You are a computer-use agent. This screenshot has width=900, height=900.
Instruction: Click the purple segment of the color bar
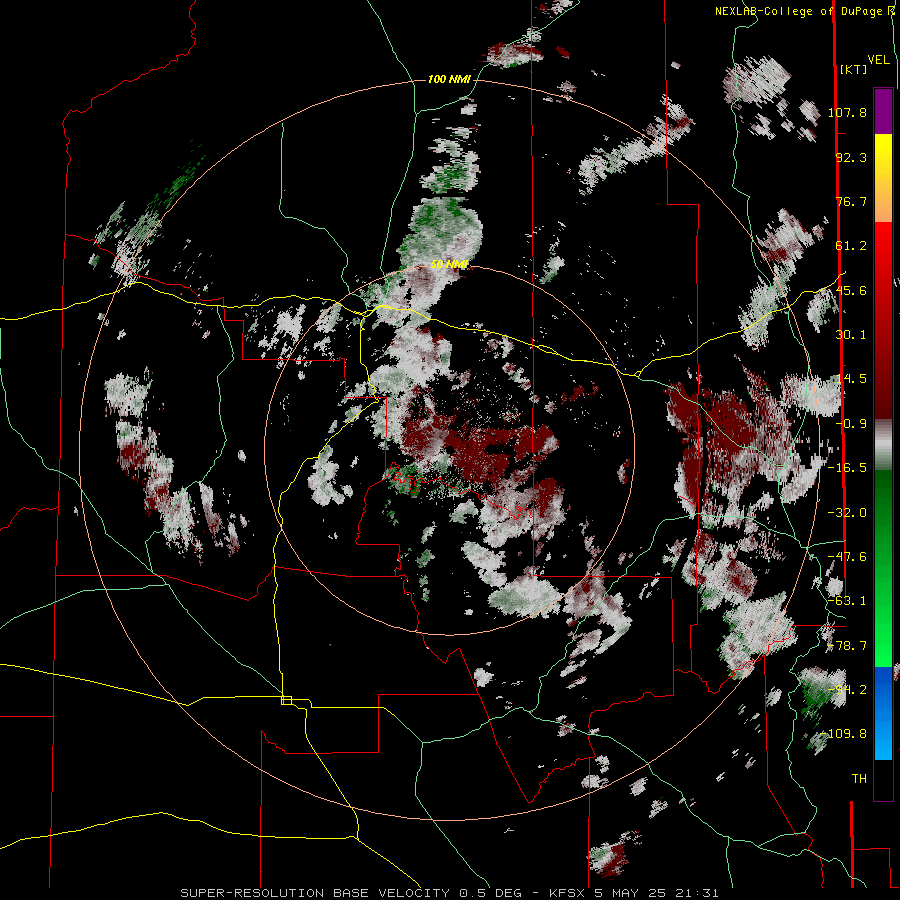[x=883, y=111]
